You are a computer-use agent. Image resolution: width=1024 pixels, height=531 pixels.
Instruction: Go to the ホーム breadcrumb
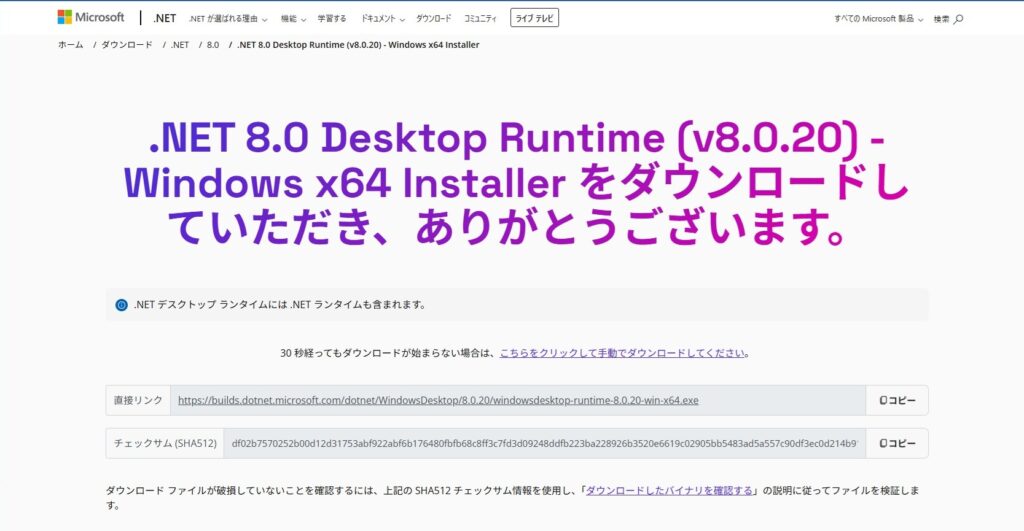[70, 45]
